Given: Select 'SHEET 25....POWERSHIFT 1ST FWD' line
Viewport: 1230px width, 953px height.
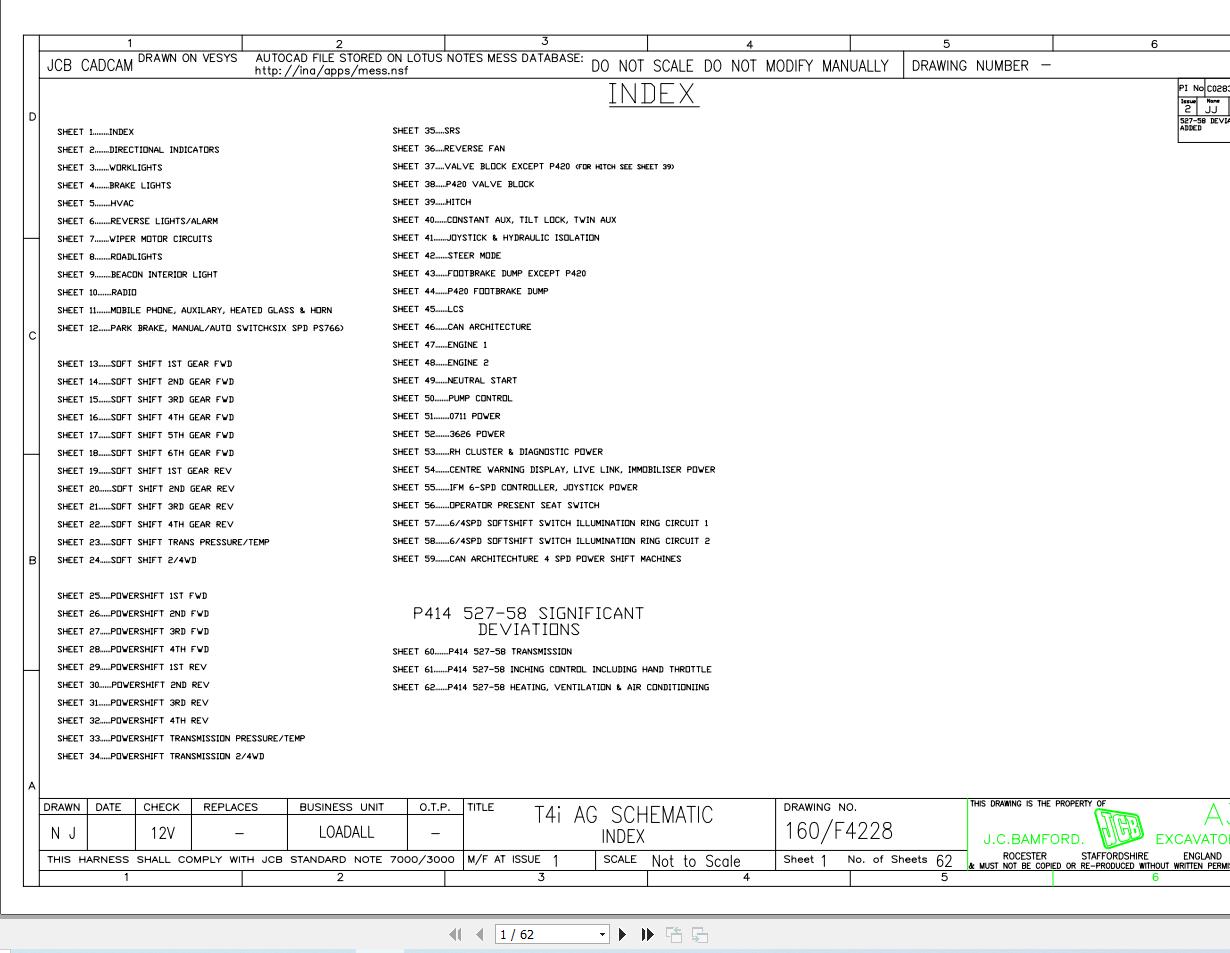Looking at the screenshot, I should [132, 596].
